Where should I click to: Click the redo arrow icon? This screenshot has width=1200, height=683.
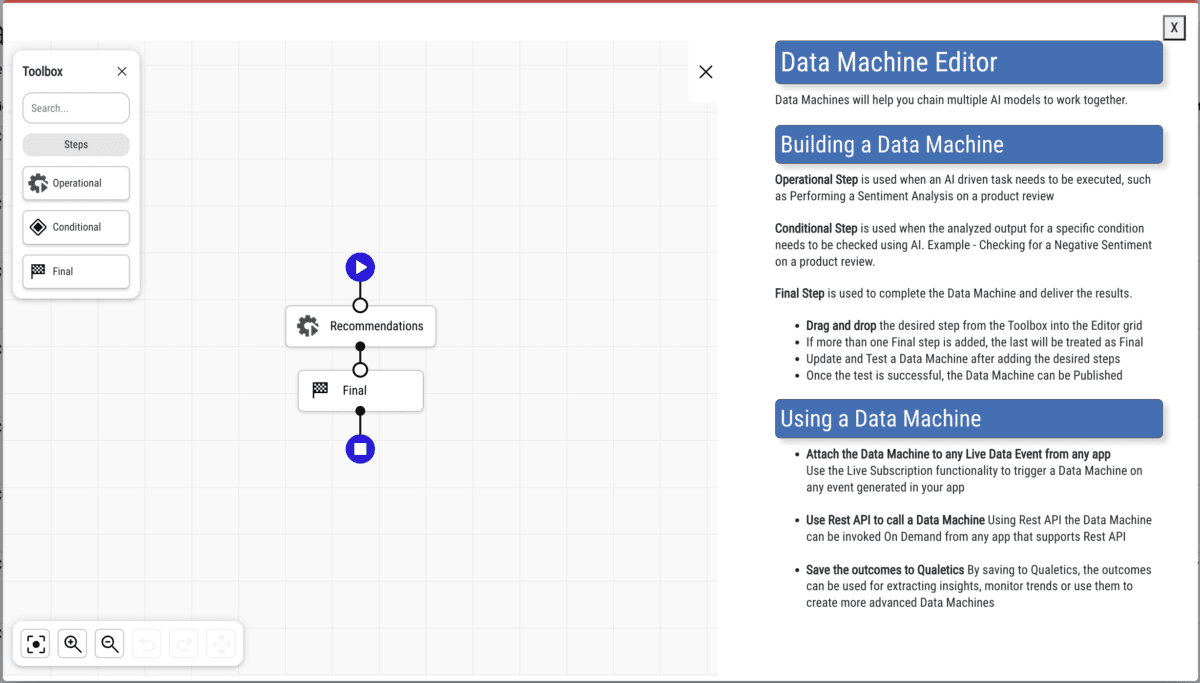click(184, 643)
